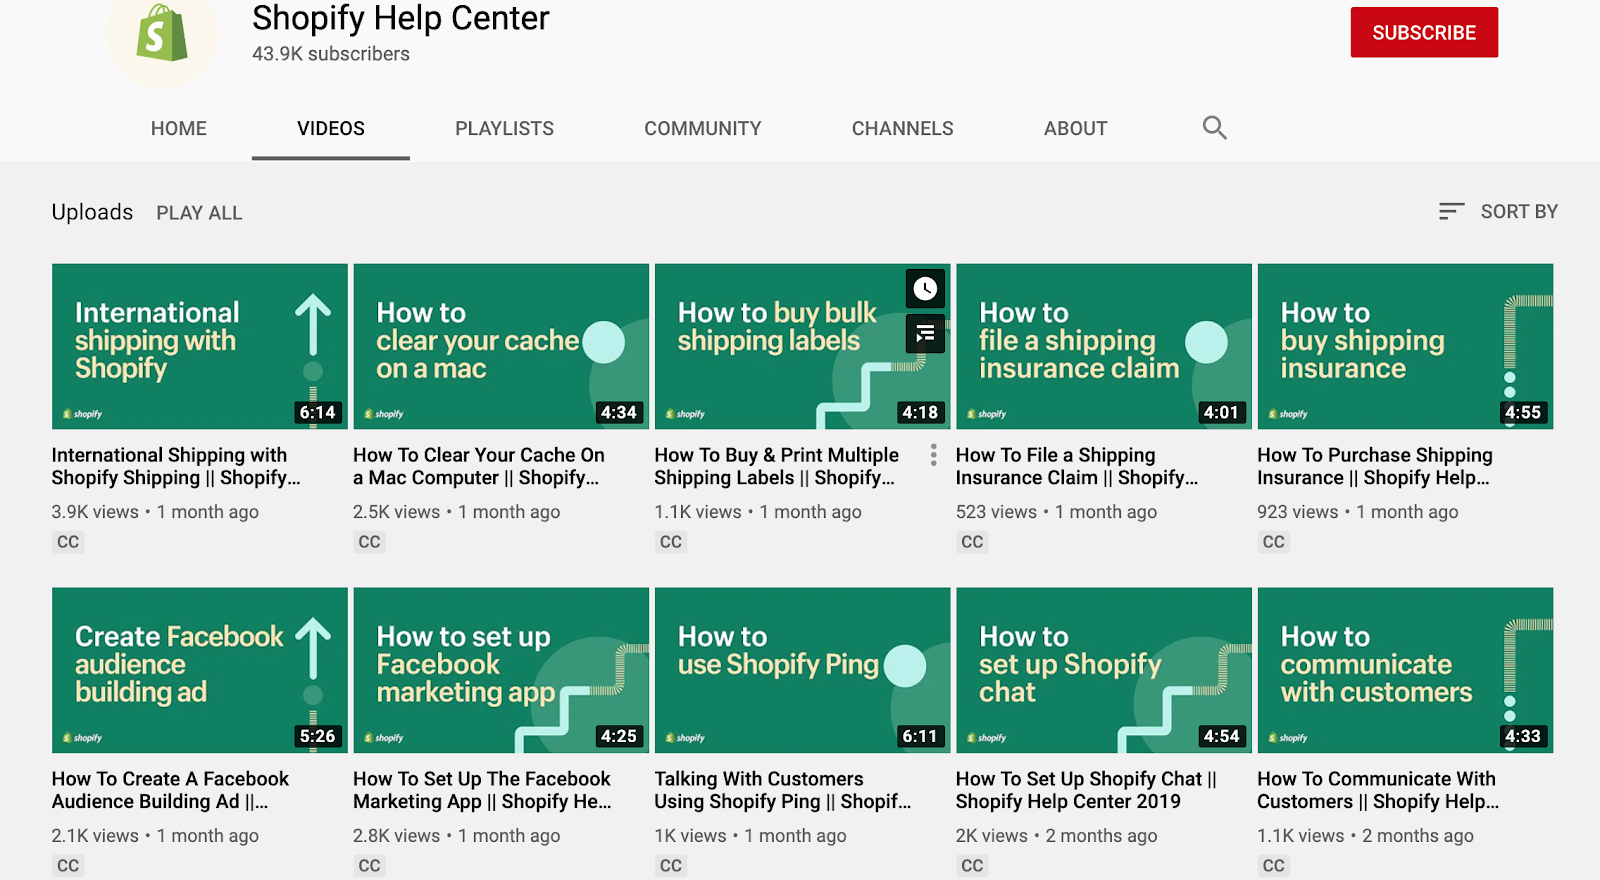Open How To Purchase Shipping Insurance title
This screenshot has height=880, width=1600.
coord(1375,466)
